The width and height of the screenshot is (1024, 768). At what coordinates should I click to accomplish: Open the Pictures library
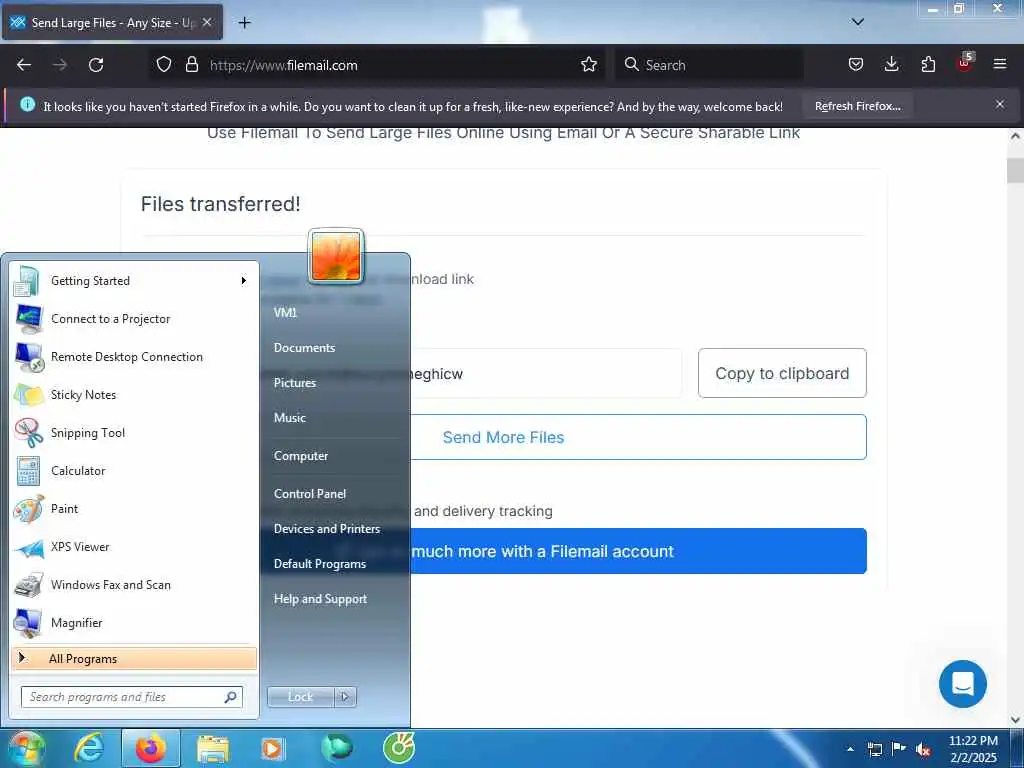295,383
